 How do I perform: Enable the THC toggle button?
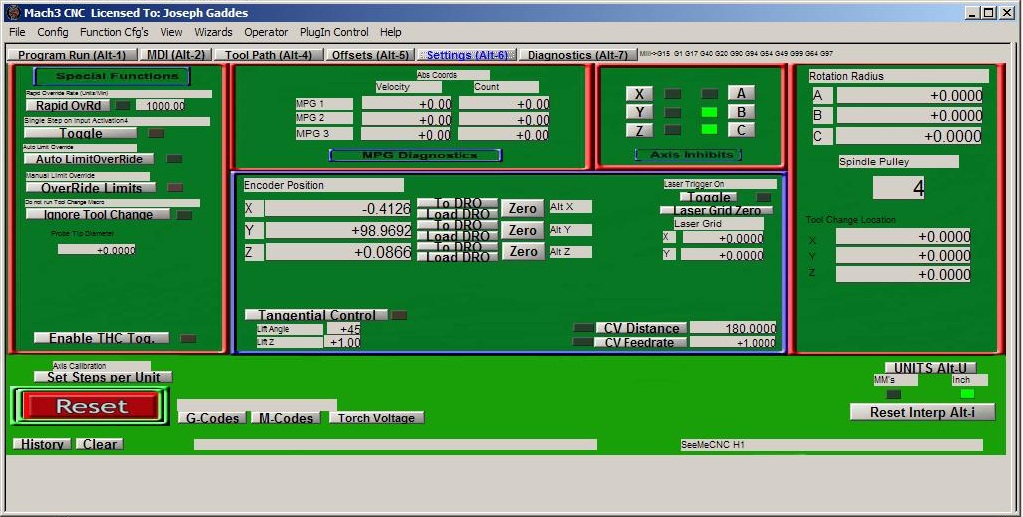tap(101, 338)
